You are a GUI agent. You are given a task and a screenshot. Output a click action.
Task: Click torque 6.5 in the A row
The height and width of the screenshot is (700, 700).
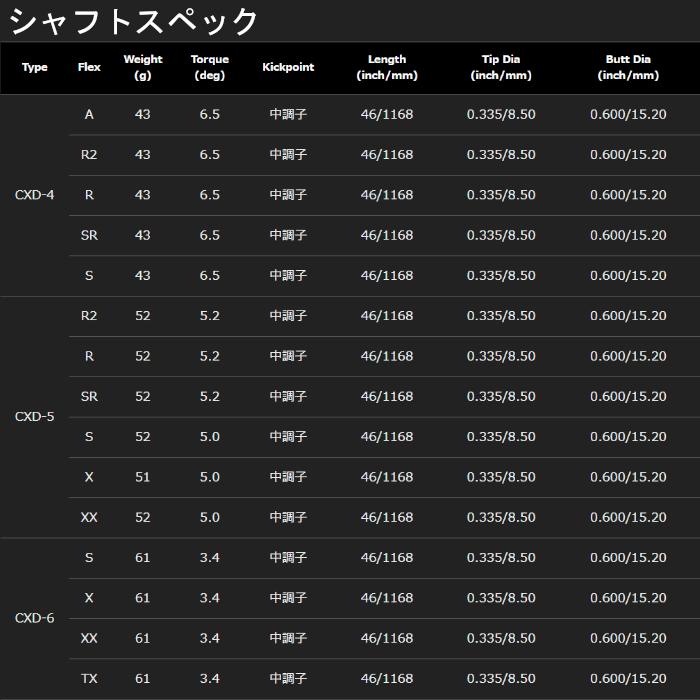(x=209, y=114)
